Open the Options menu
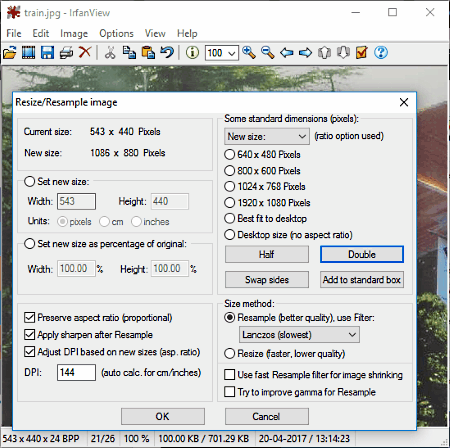Screen dimensions: 450x448 point(116,33)
